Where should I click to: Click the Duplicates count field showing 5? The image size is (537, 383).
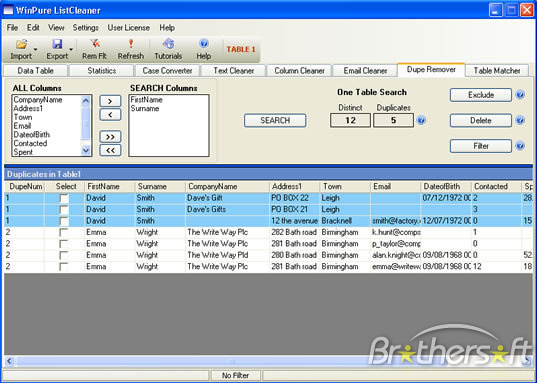click(394, 121)
